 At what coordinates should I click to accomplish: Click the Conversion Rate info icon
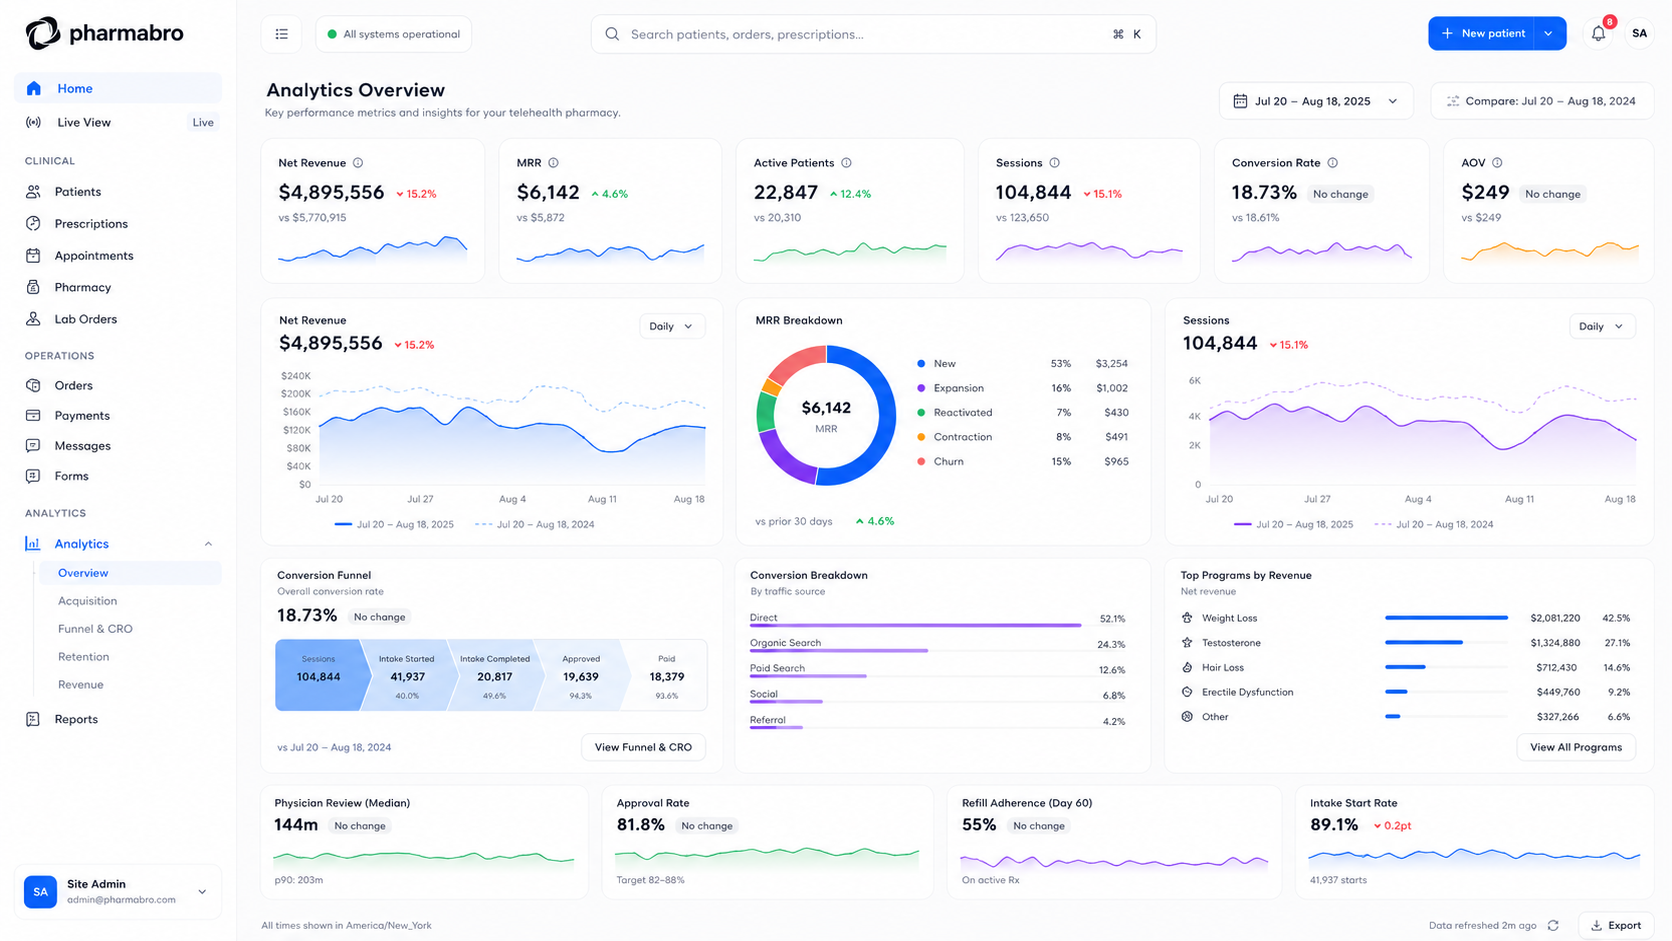[1332, 163]
